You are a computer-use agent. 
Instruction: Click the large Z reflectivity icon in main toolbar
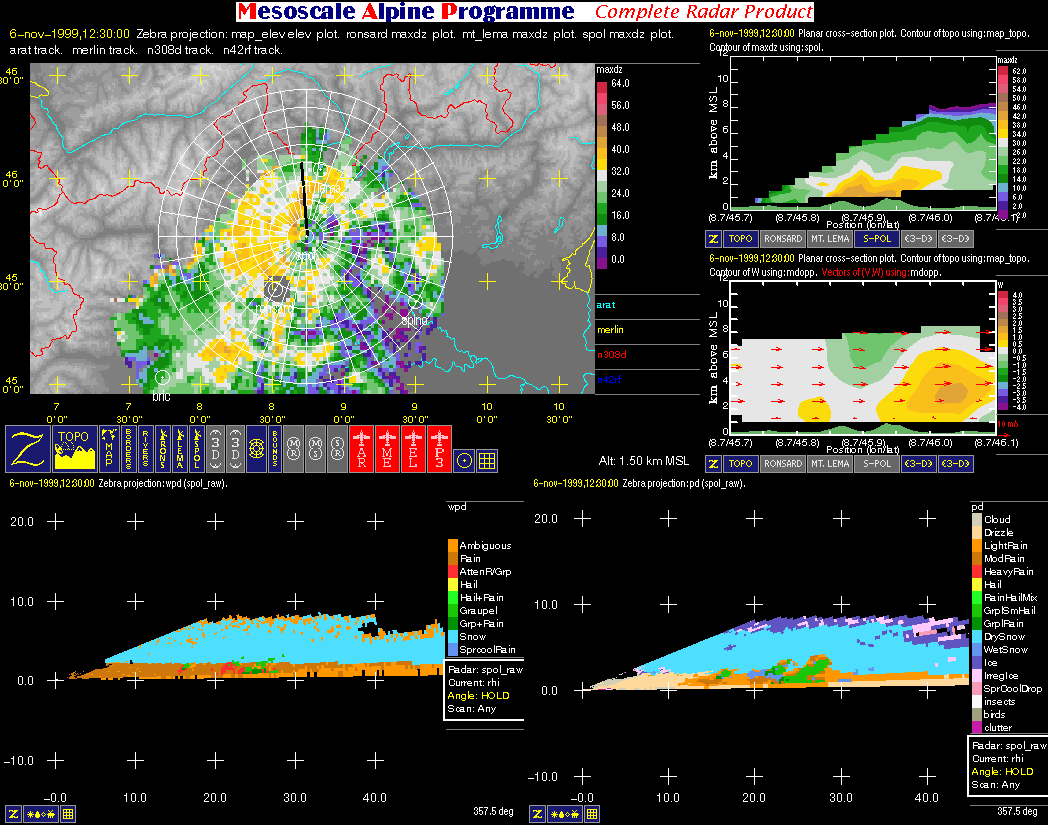(26, 448)
